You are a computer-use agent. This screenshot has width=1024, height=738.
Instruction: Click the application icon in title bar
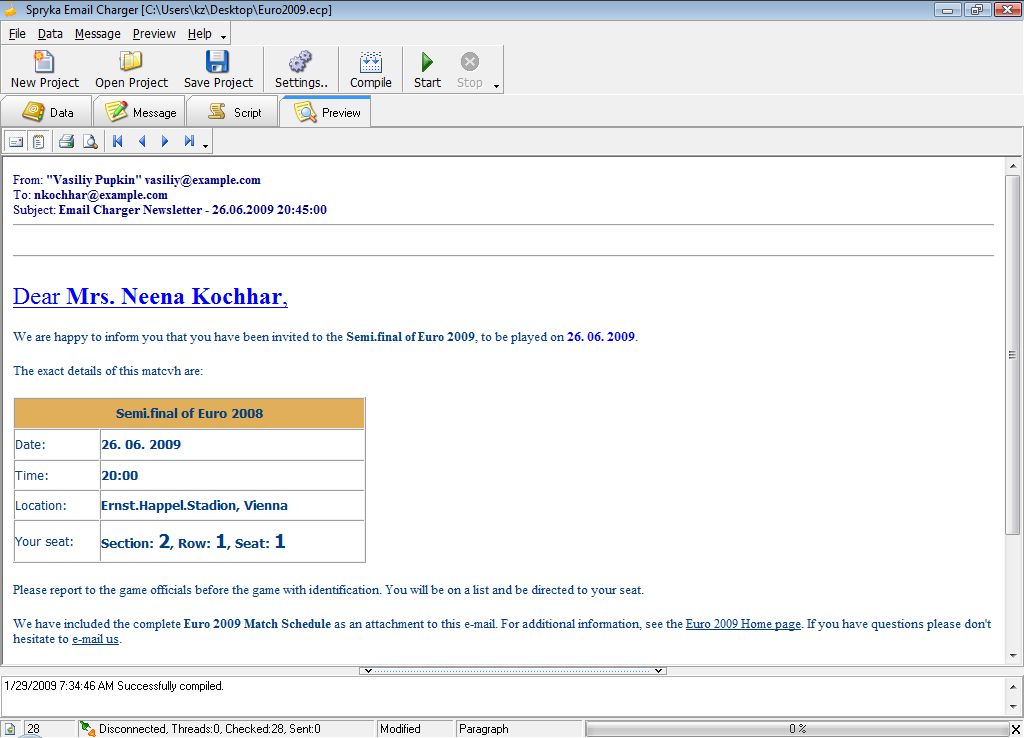[11, 10]
